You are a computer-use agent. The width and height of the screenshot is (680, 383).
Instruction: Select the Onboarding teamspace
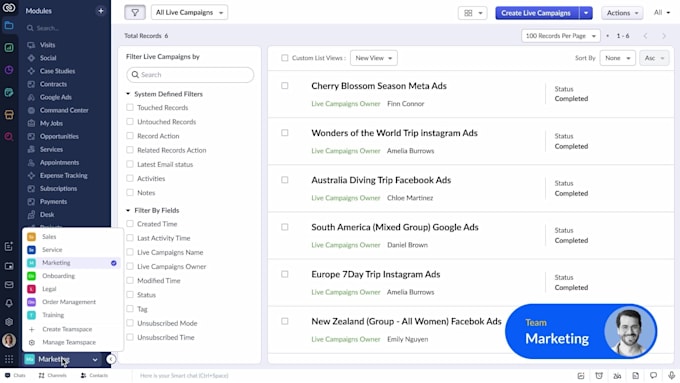click(x=72, y=276)
